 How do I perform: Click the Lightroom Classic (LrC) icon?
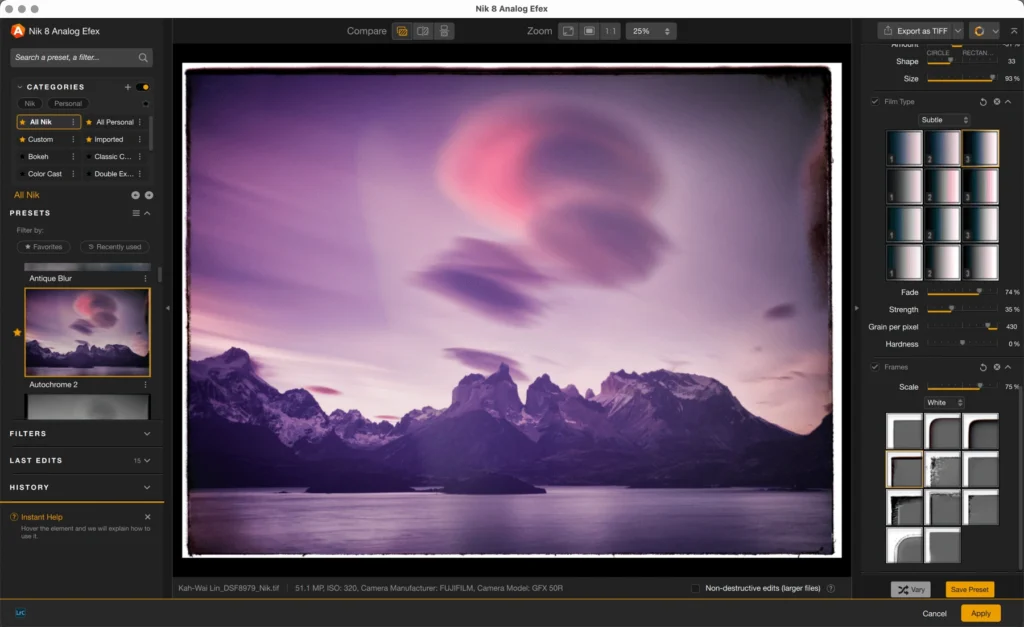[x=20, y=612]
